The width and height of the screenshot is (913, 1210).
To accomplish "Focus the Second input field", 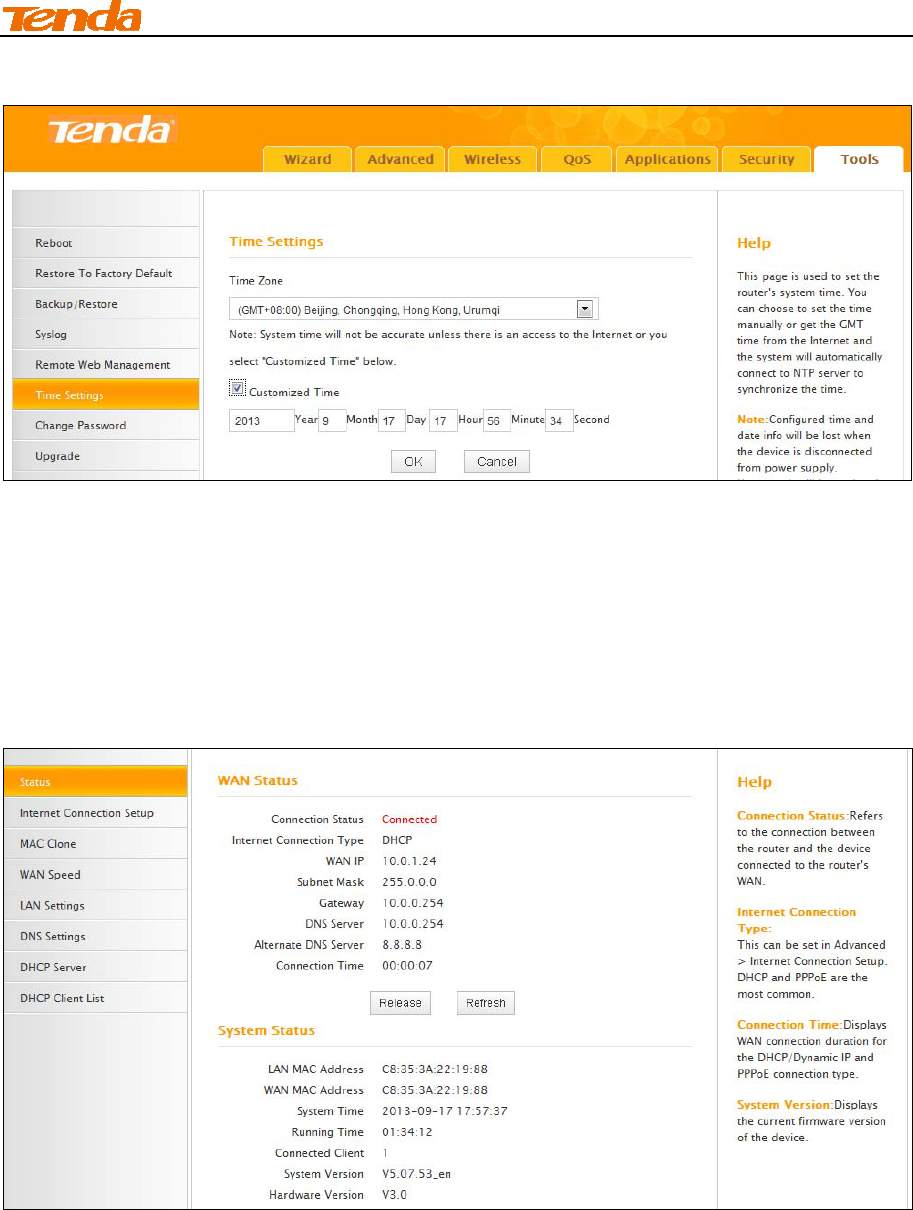I will (x=559, y=420).
